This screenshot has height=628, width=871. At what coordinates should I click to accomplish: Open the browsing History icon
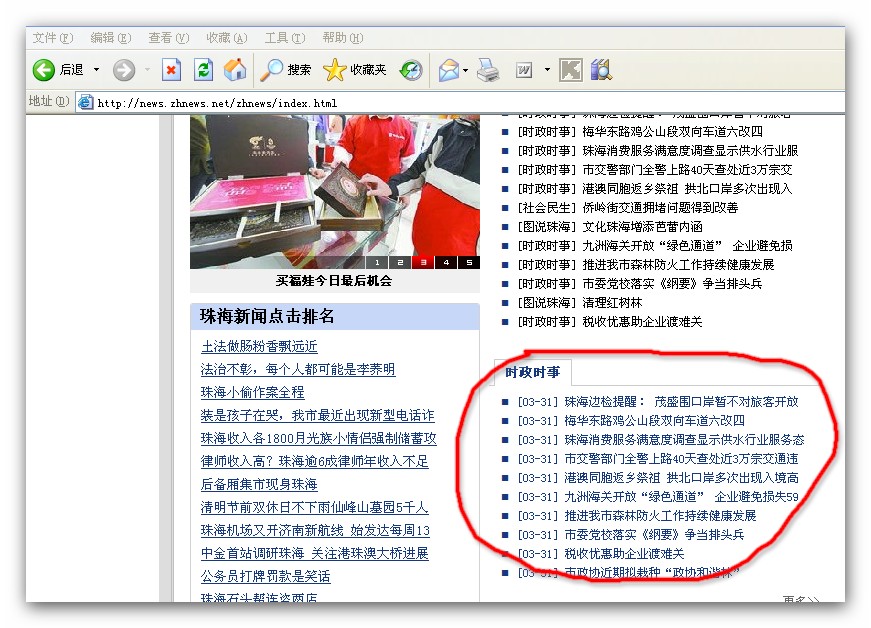click(x=411, y=70)
